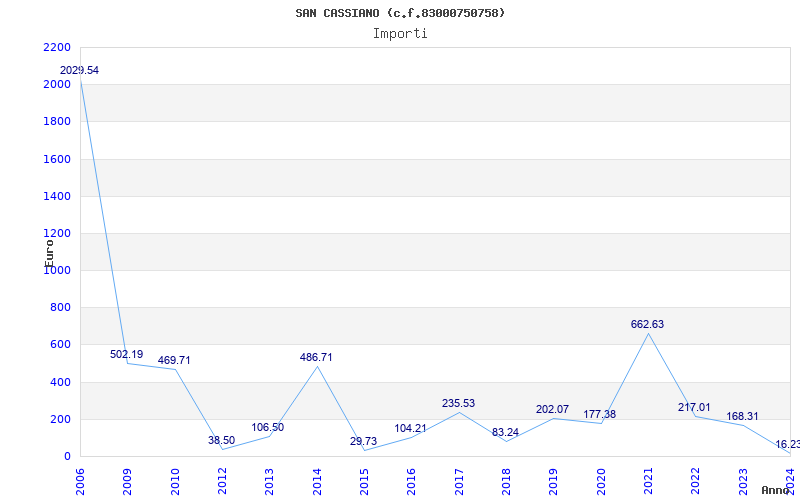Click the 2000 y-axis tick label
Viewport: 800px width, 500px height.
click(x=57, y=85)
